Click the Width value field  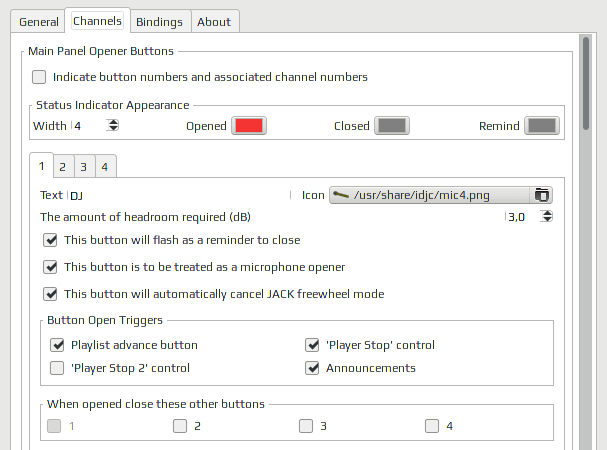89,126
